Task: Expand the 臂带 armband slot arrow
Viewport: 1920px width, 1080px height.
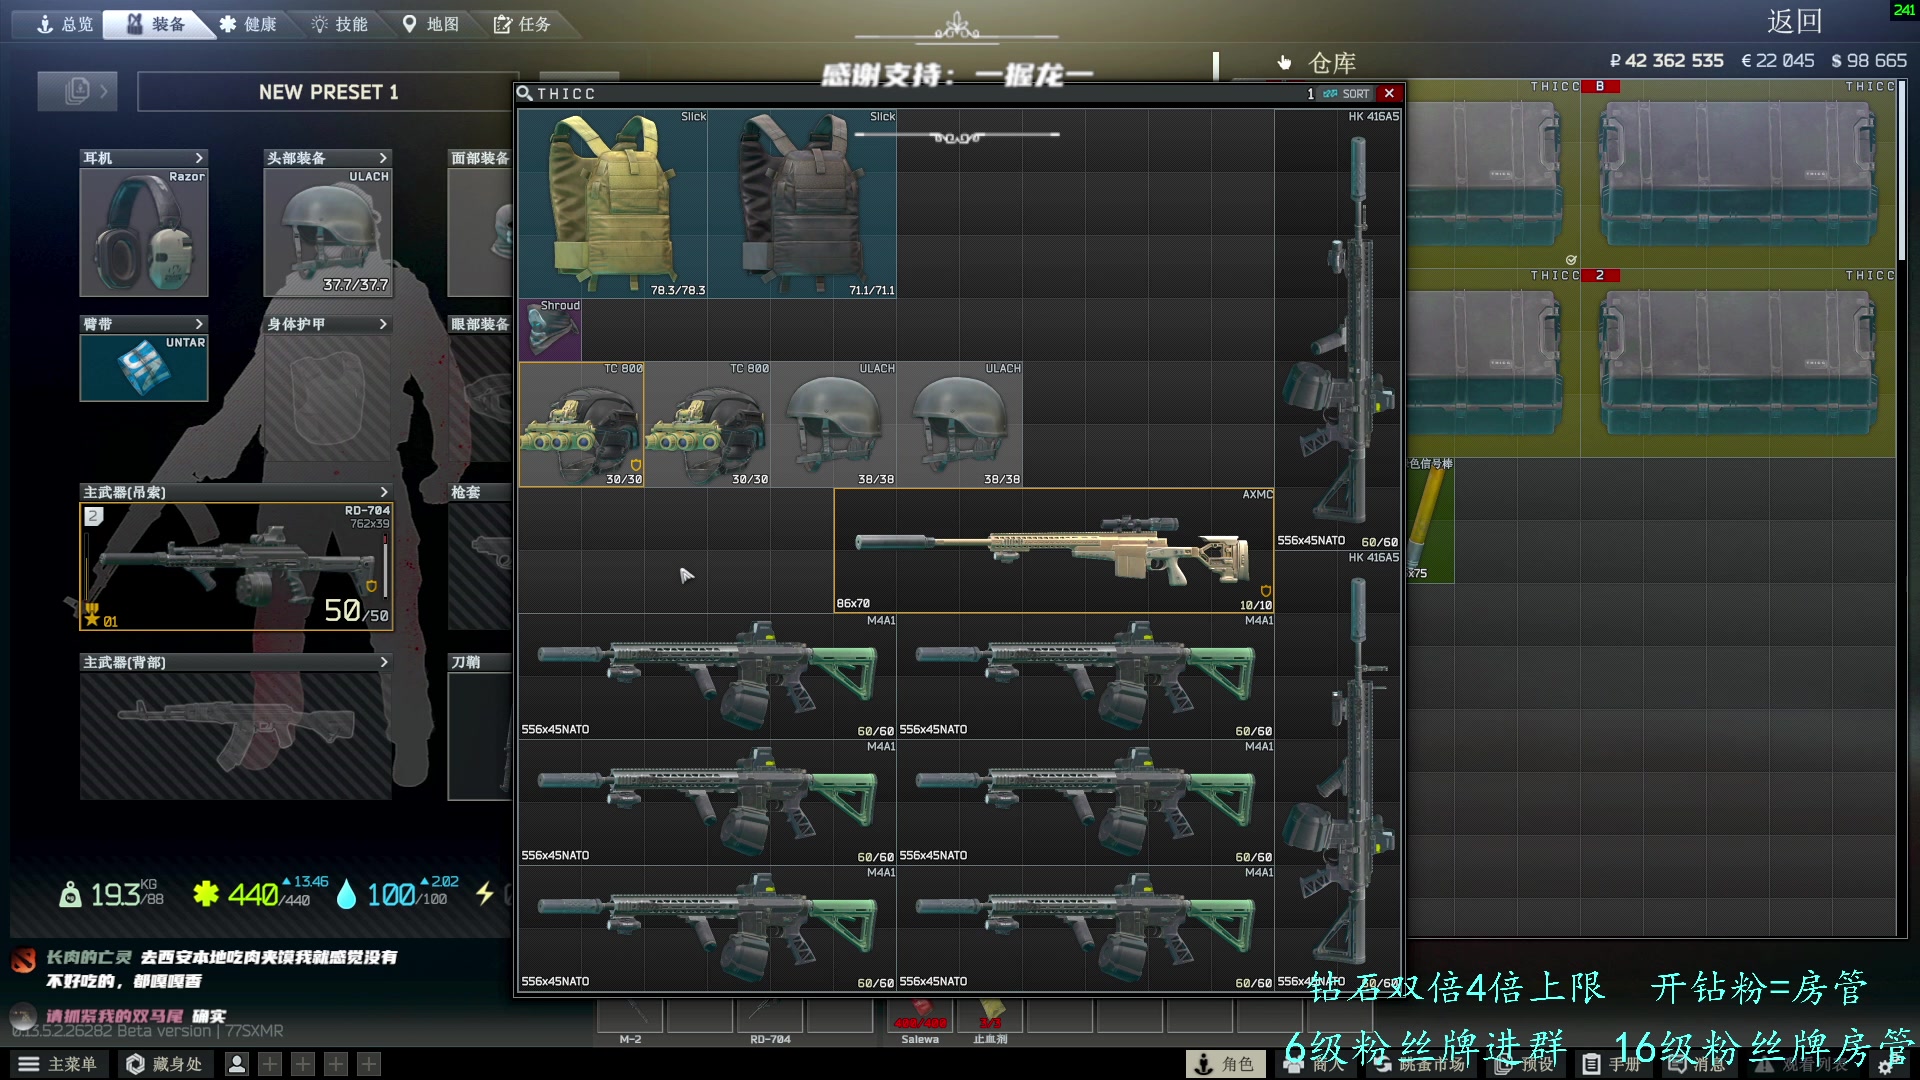Action: [199, 324]
